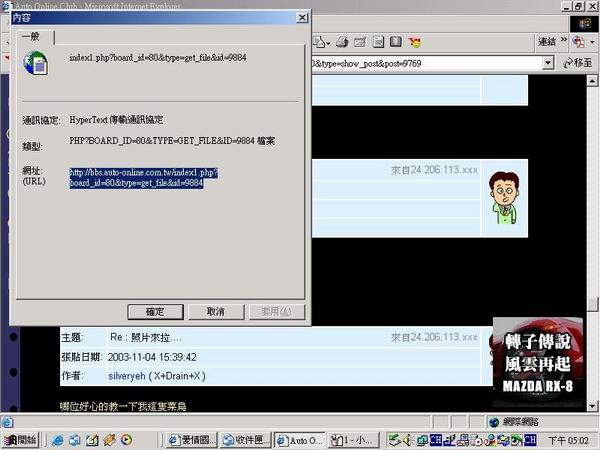600x450 pixels.
Task: Launch Internet Explorer from the quick launch bar
Action: tap(58, 439)
